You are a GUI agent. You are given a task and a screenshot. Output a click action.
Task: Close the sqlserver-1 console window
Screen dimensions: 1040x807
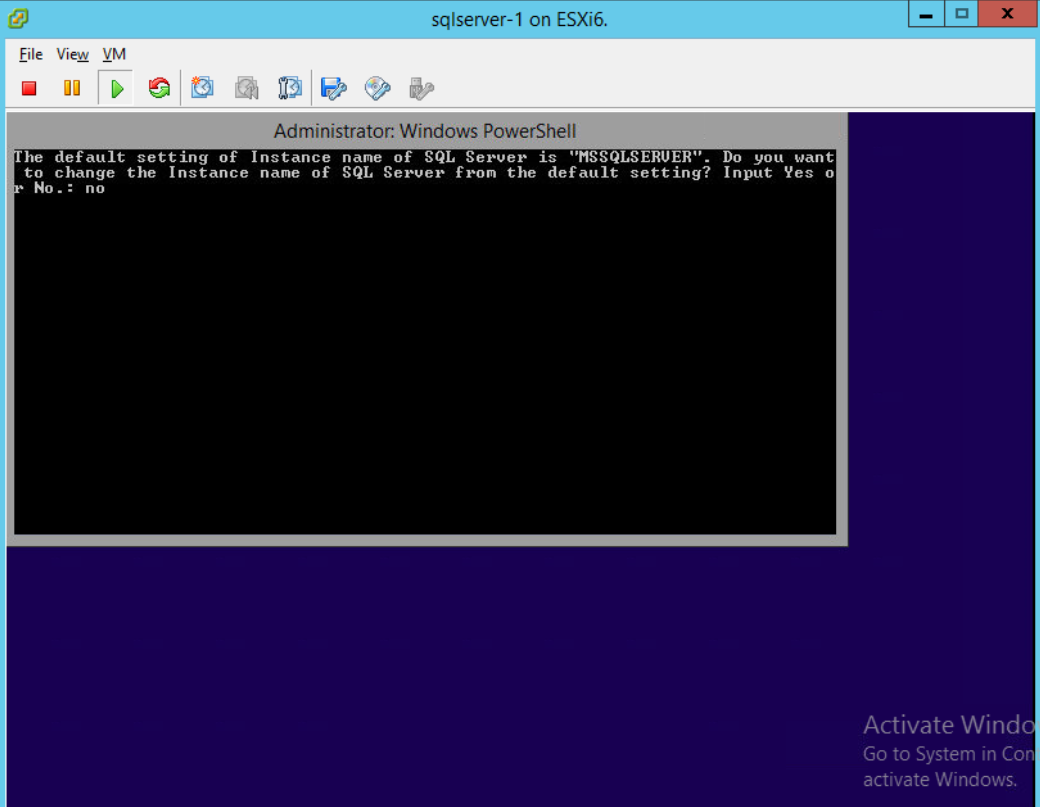[x=1007, y=14]
